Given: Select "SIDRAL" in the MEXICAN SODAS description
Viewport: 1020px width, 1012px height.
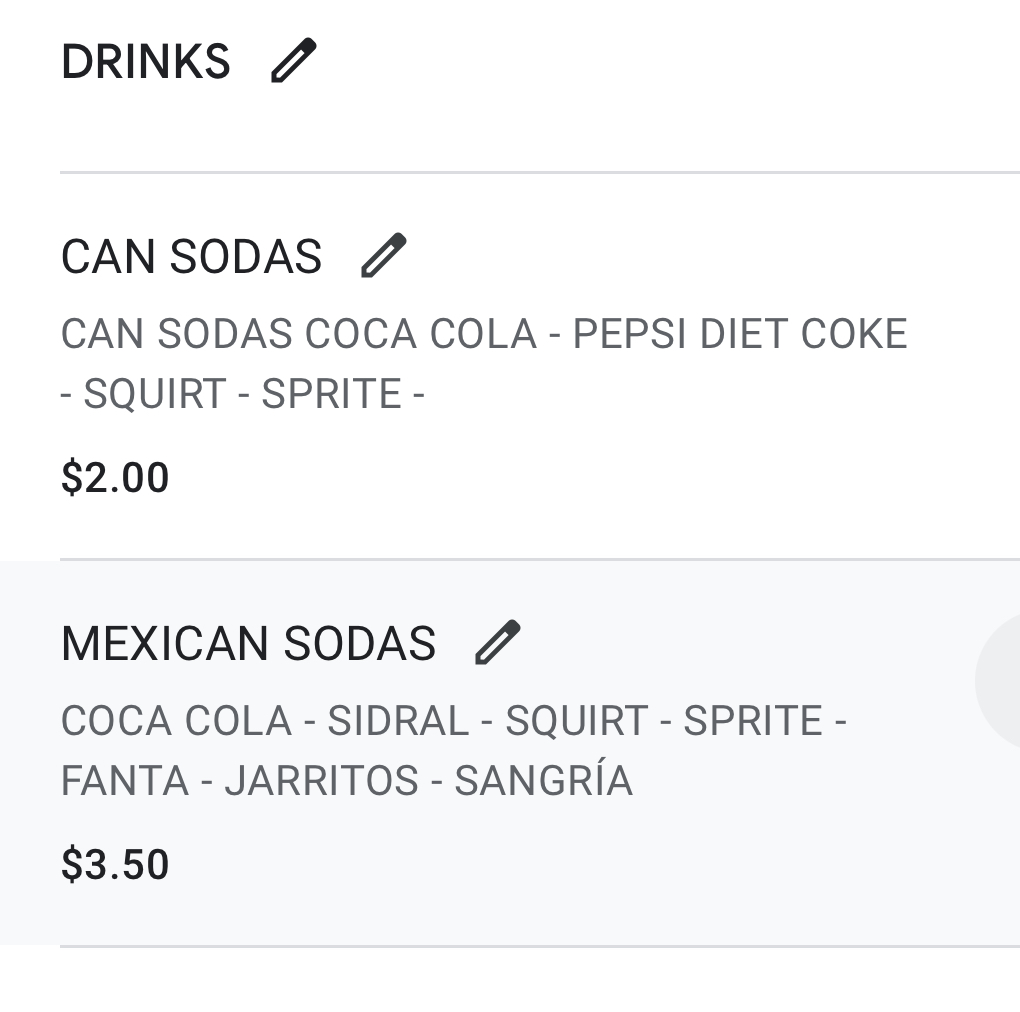Looking at the screenshot, I should (398, 721).
